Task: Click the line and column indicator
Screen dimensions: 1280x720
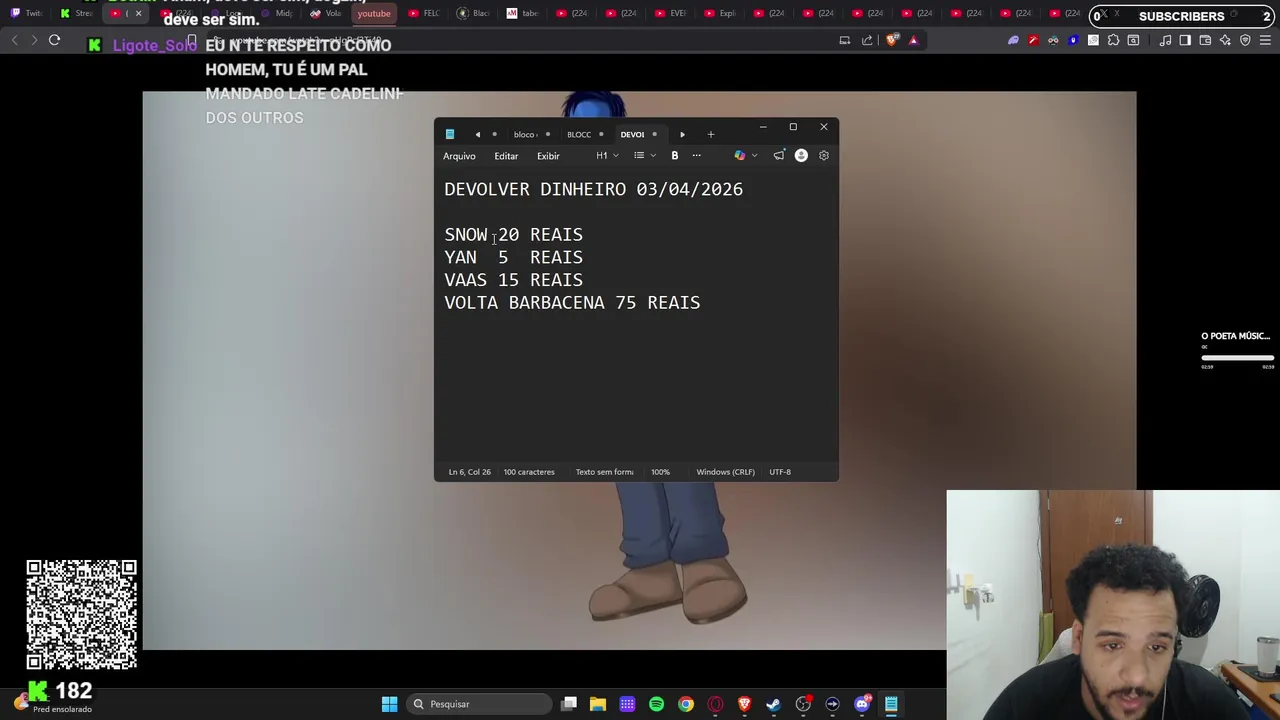Action: [x=470, y=472]
